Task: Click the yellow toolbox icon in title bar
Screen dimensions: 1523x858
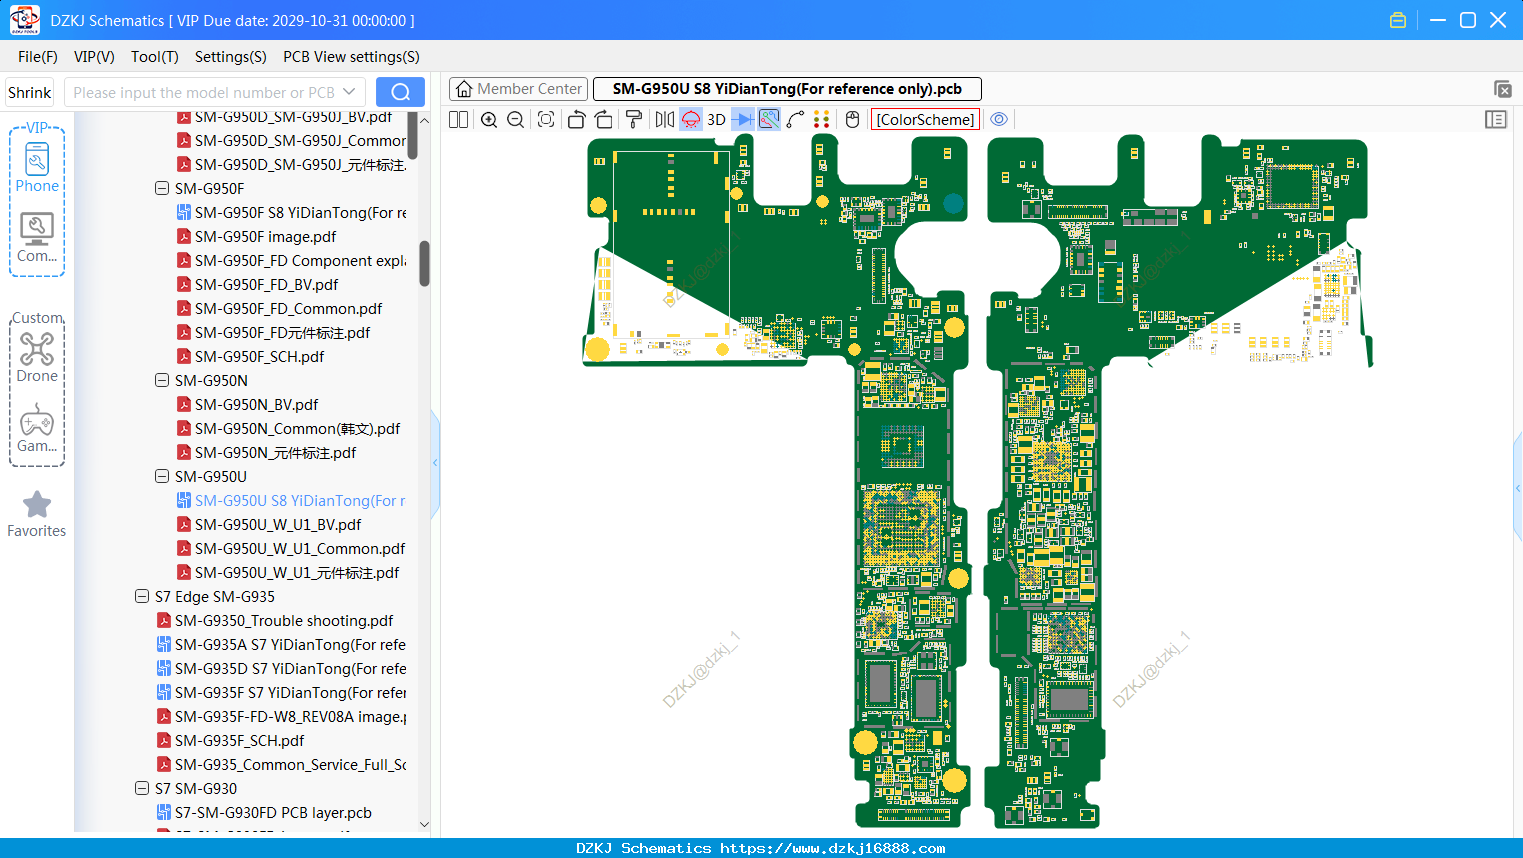Action: tap(1398, 20)
